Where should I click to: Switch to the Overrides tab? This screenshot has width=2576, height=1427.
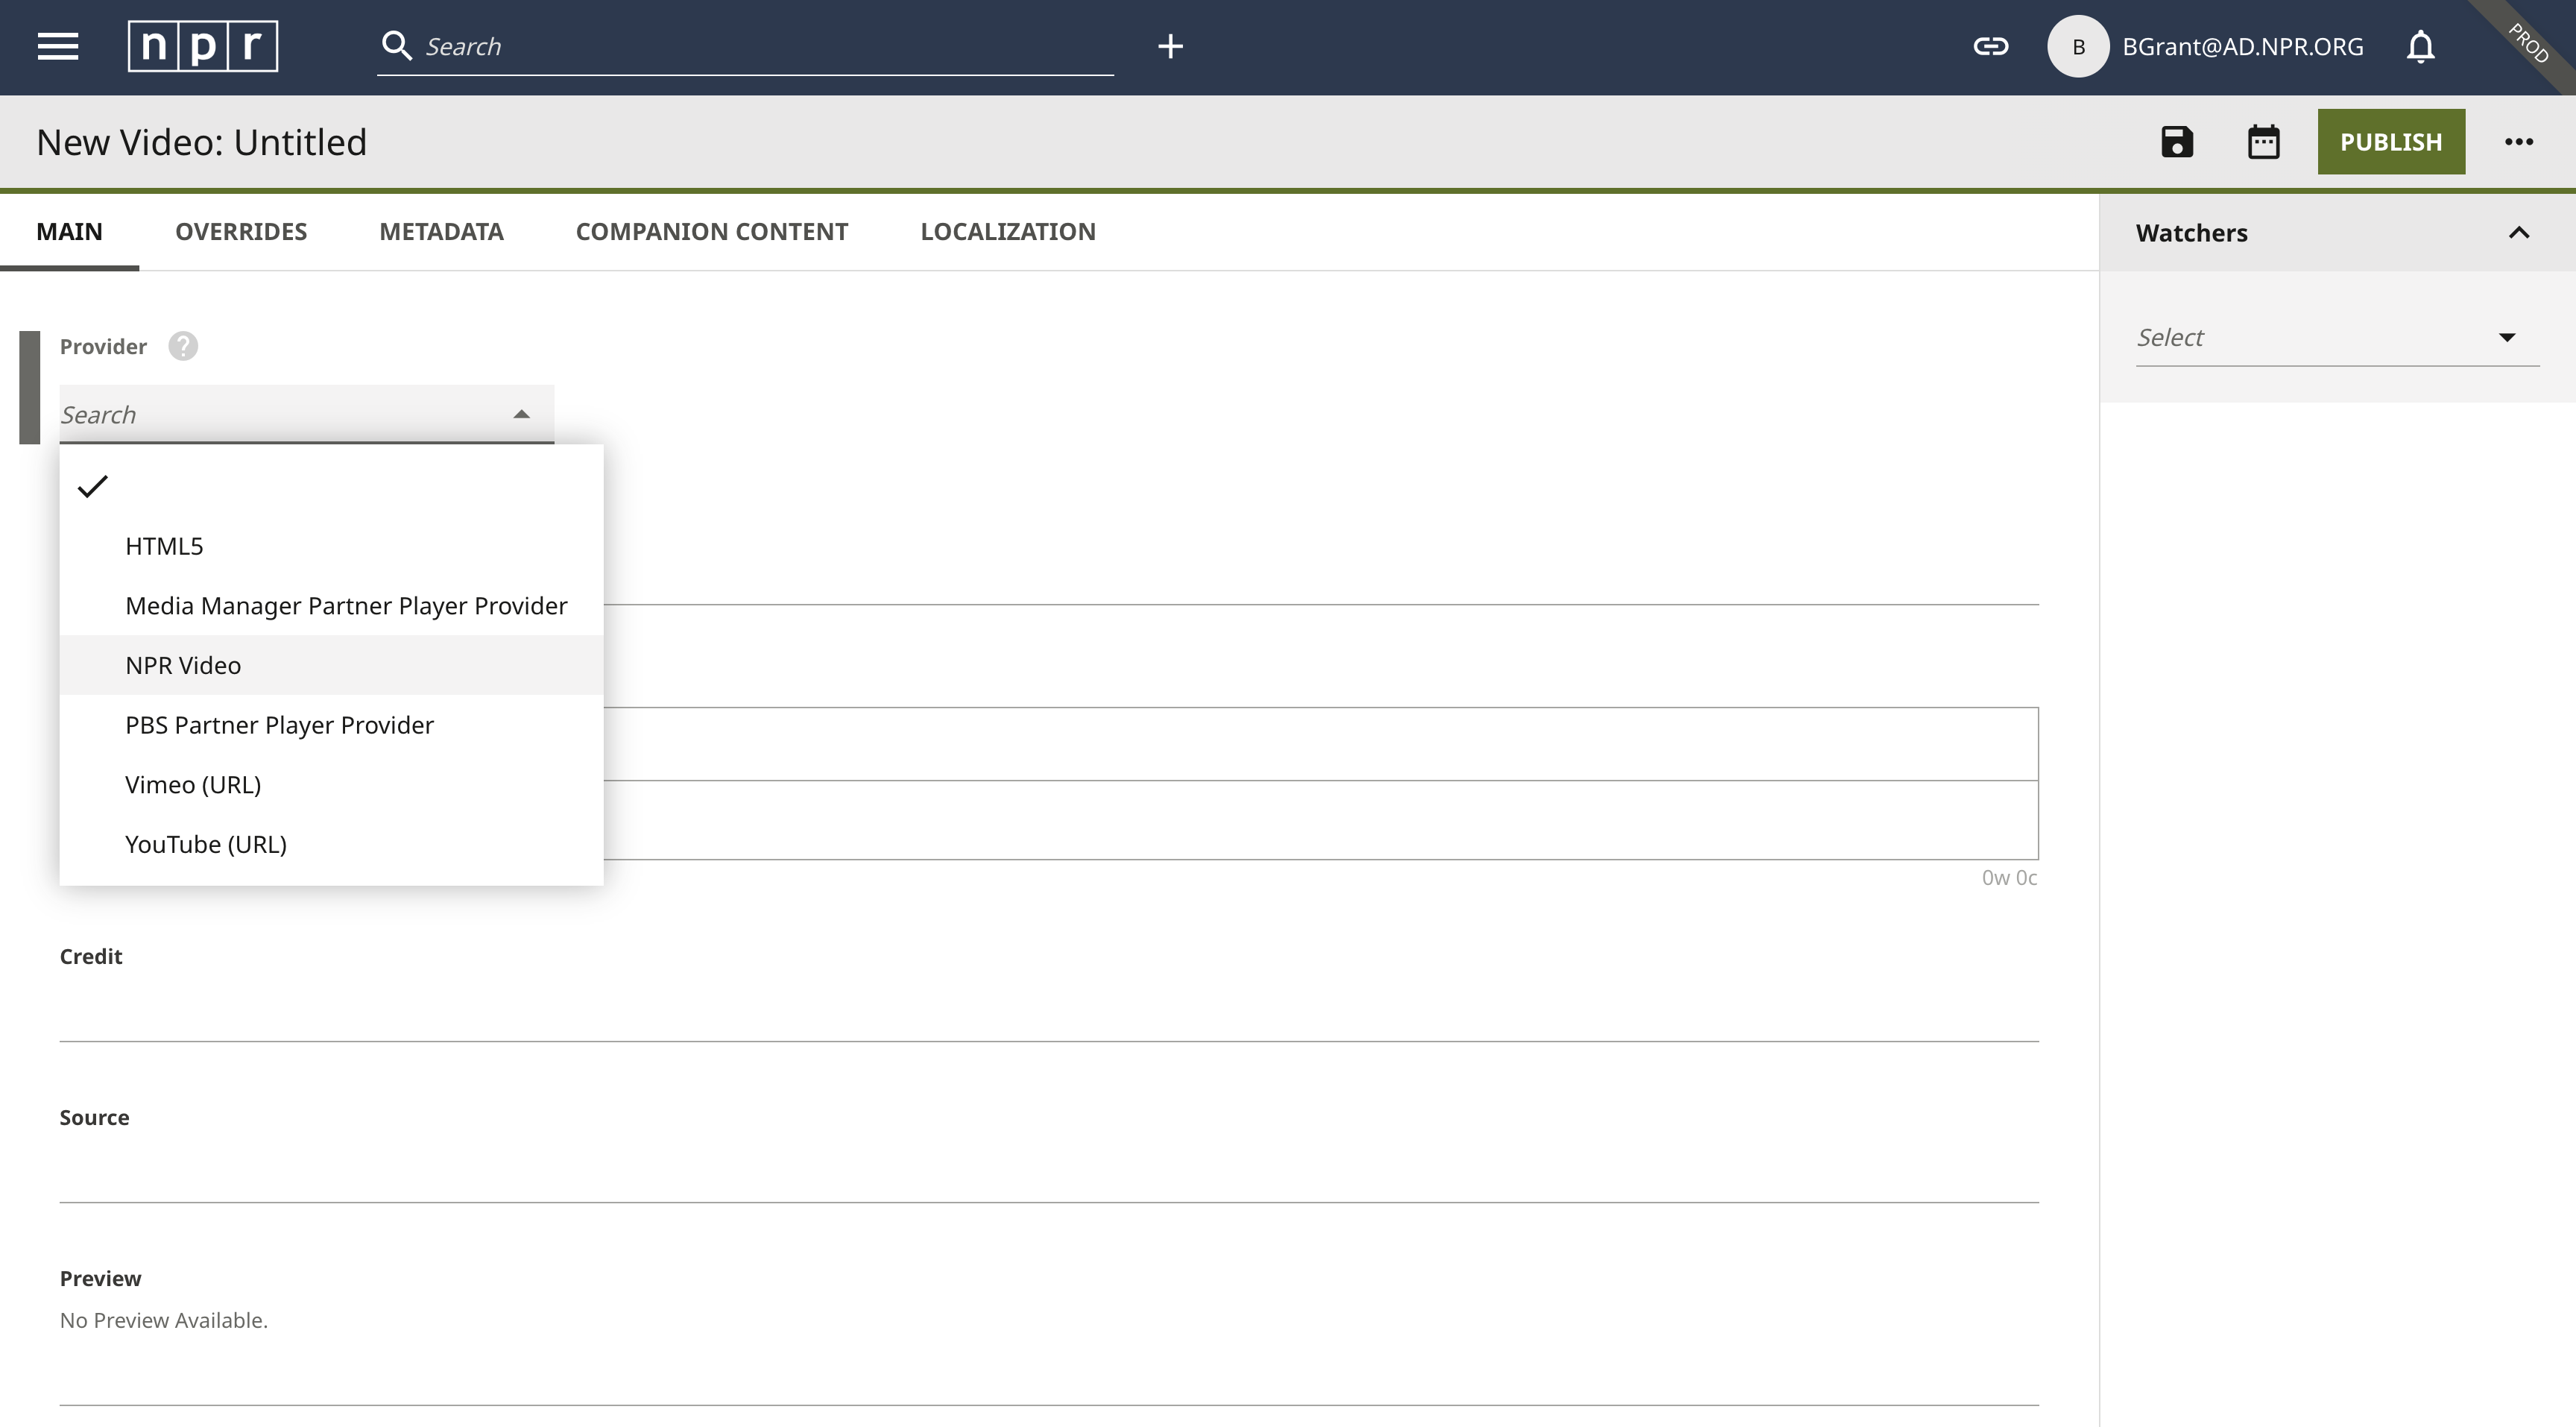tap(241, 231)
